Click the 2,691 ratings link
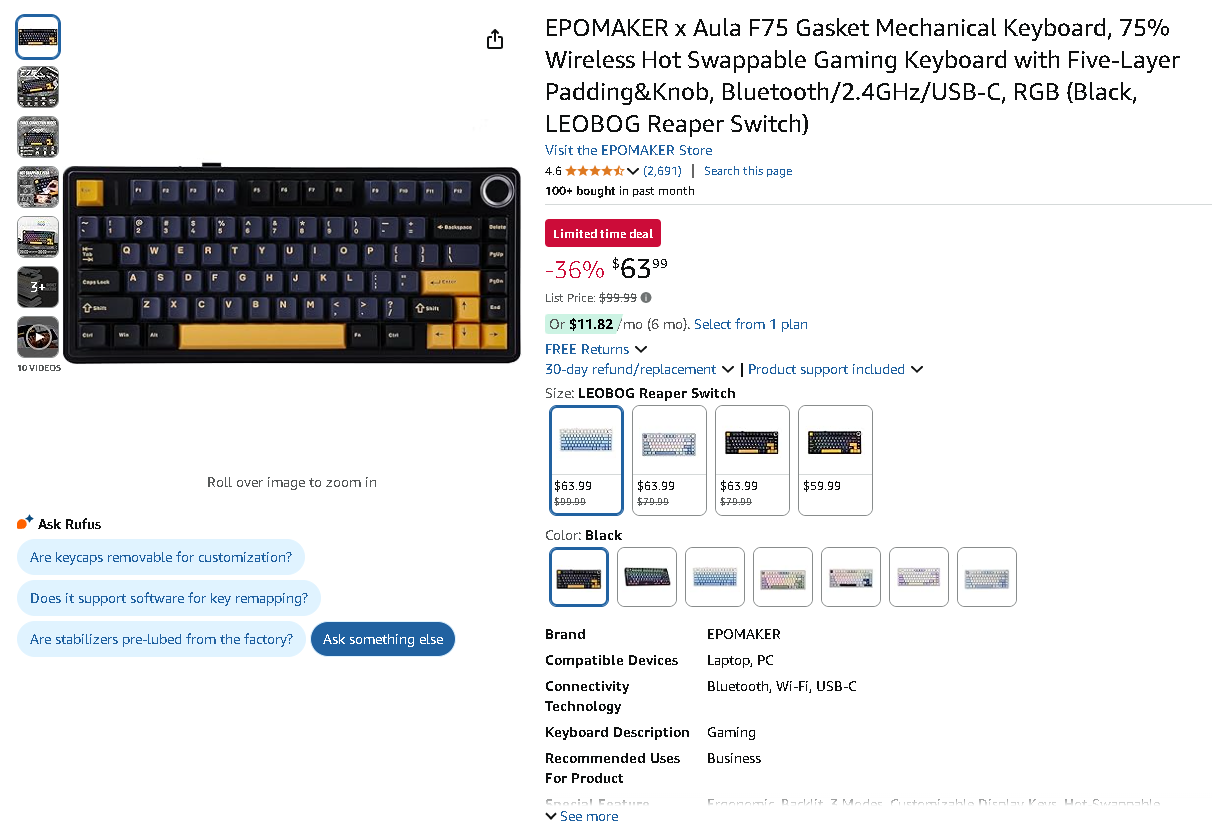Image resolution: width=1219 pixels, height=828 pixels. click(x=661, y=170)
